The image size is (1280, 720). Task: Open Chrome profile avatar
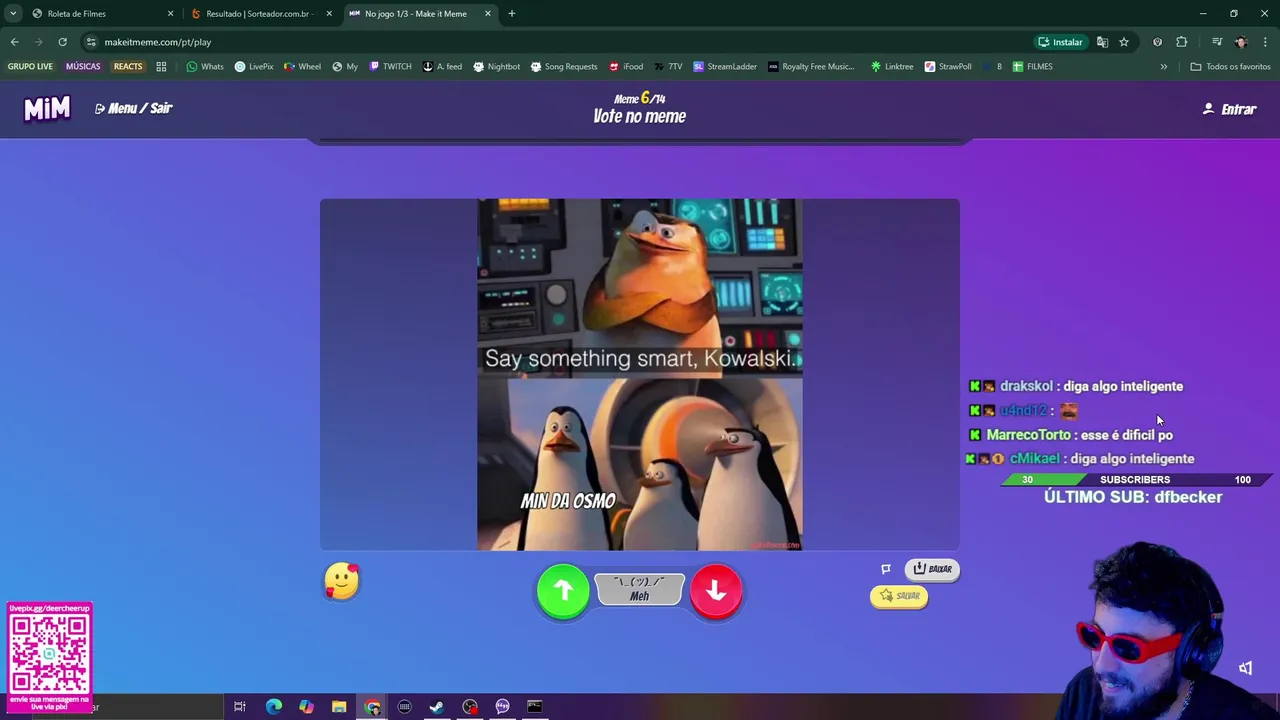tap(1241, 42)
